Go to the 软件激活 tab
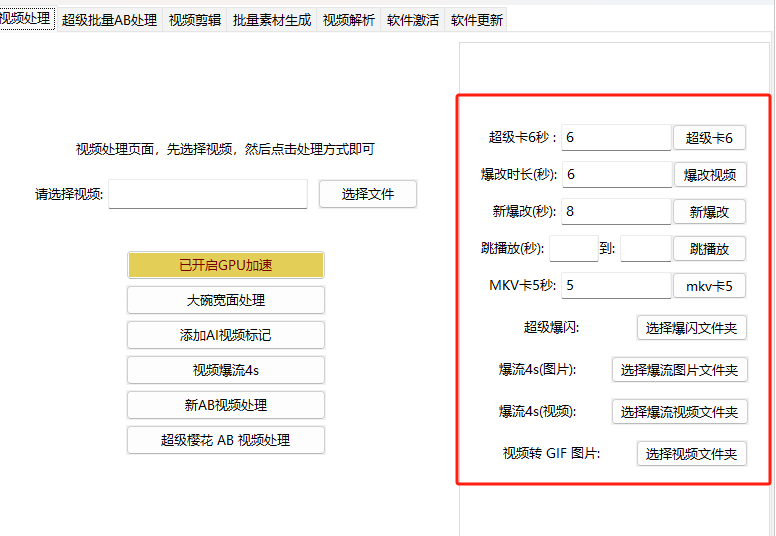This screenshot has height=536, width=776. pos(413,20)
